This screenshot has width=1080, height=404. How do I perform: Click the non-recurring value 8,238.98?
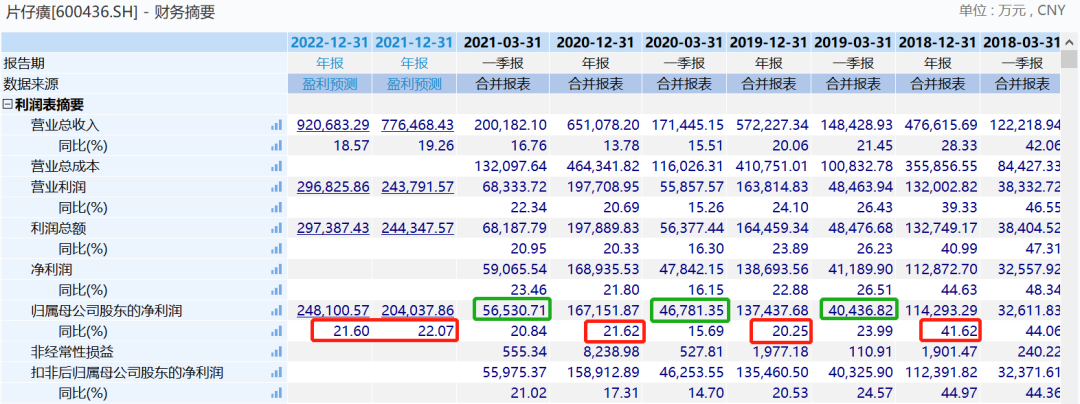pyautogui.click(x=610, y=352)
